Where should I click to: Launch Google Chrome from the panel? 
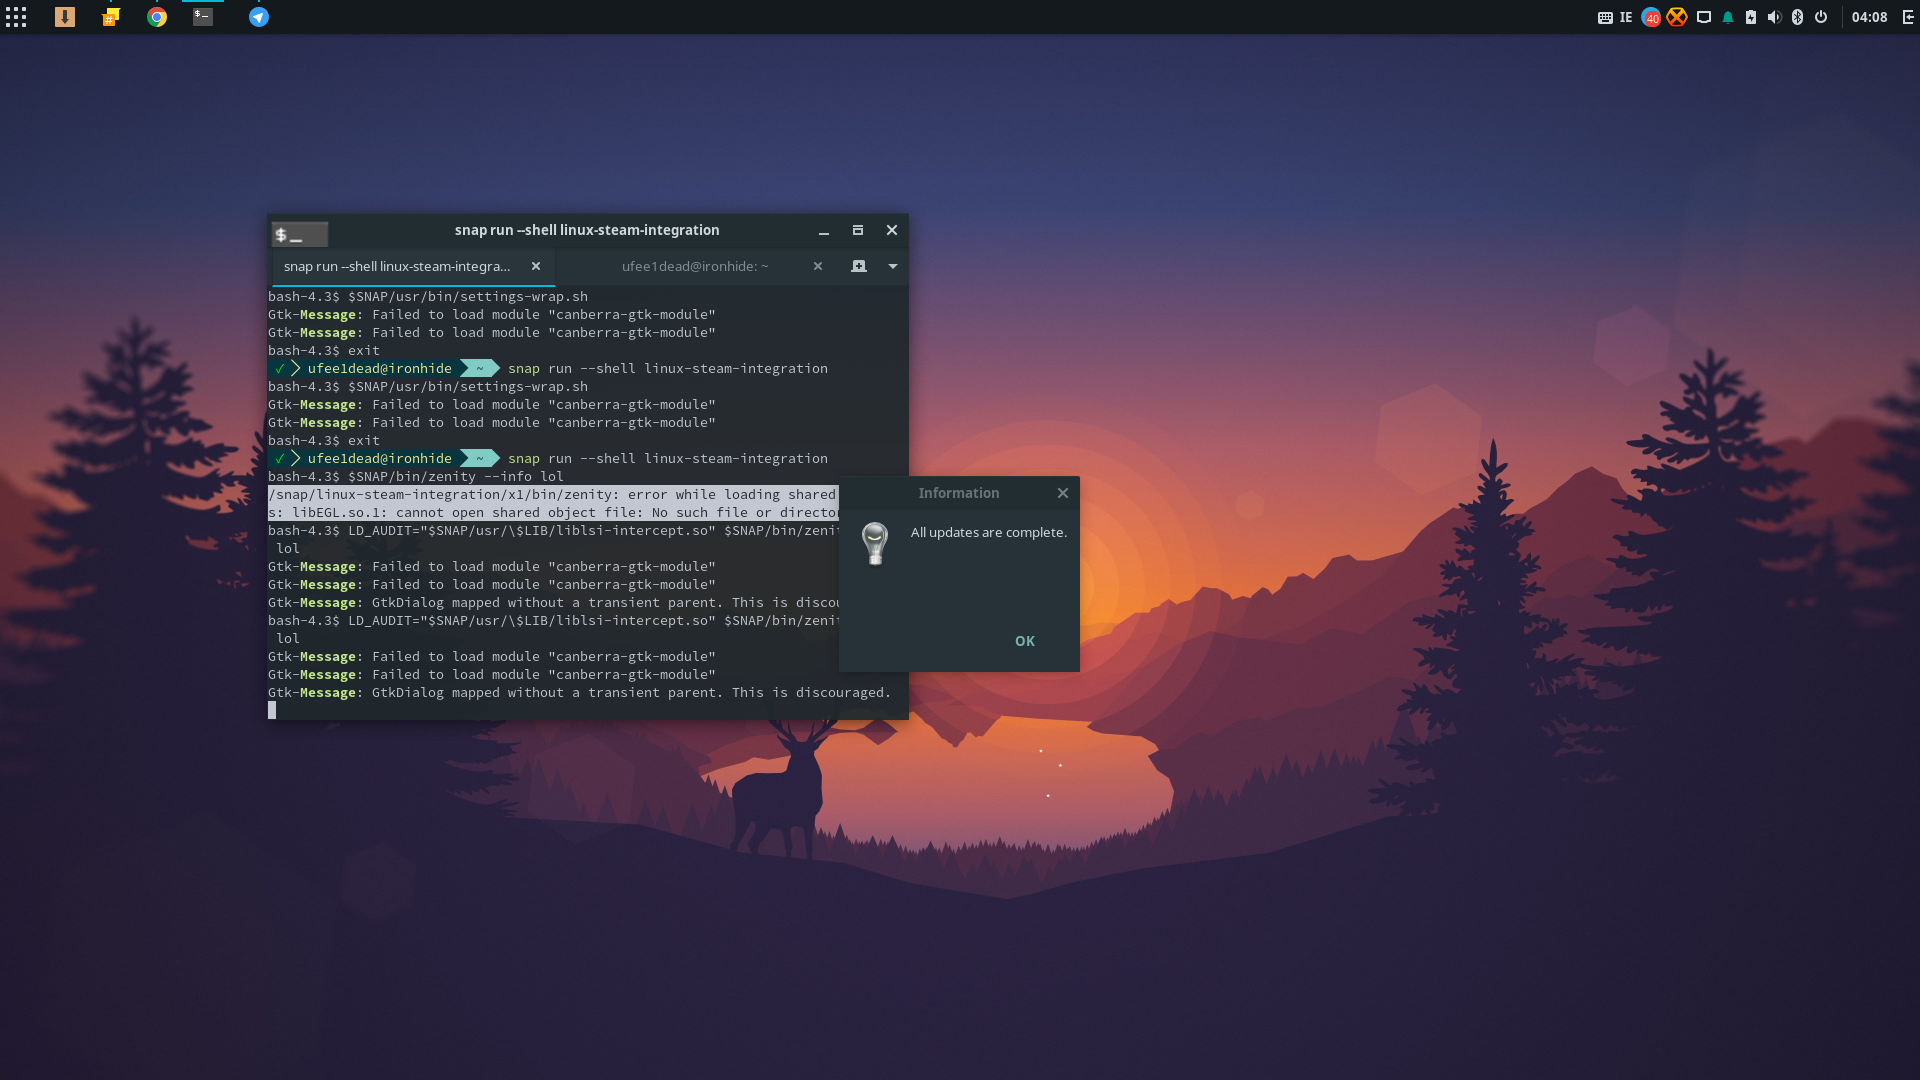157,17
